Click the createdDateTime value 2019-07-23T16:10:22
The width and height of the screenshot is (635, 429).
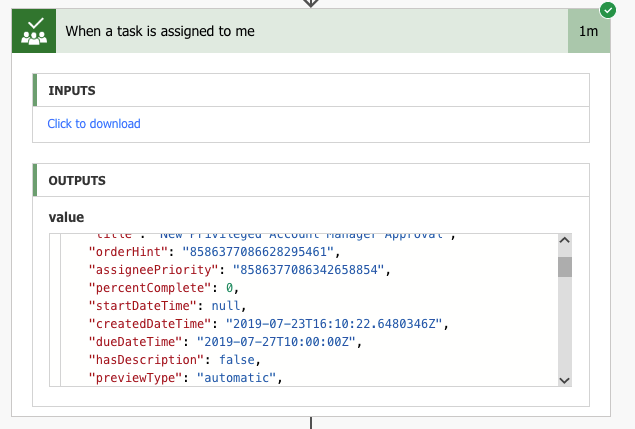pos(334,324)
